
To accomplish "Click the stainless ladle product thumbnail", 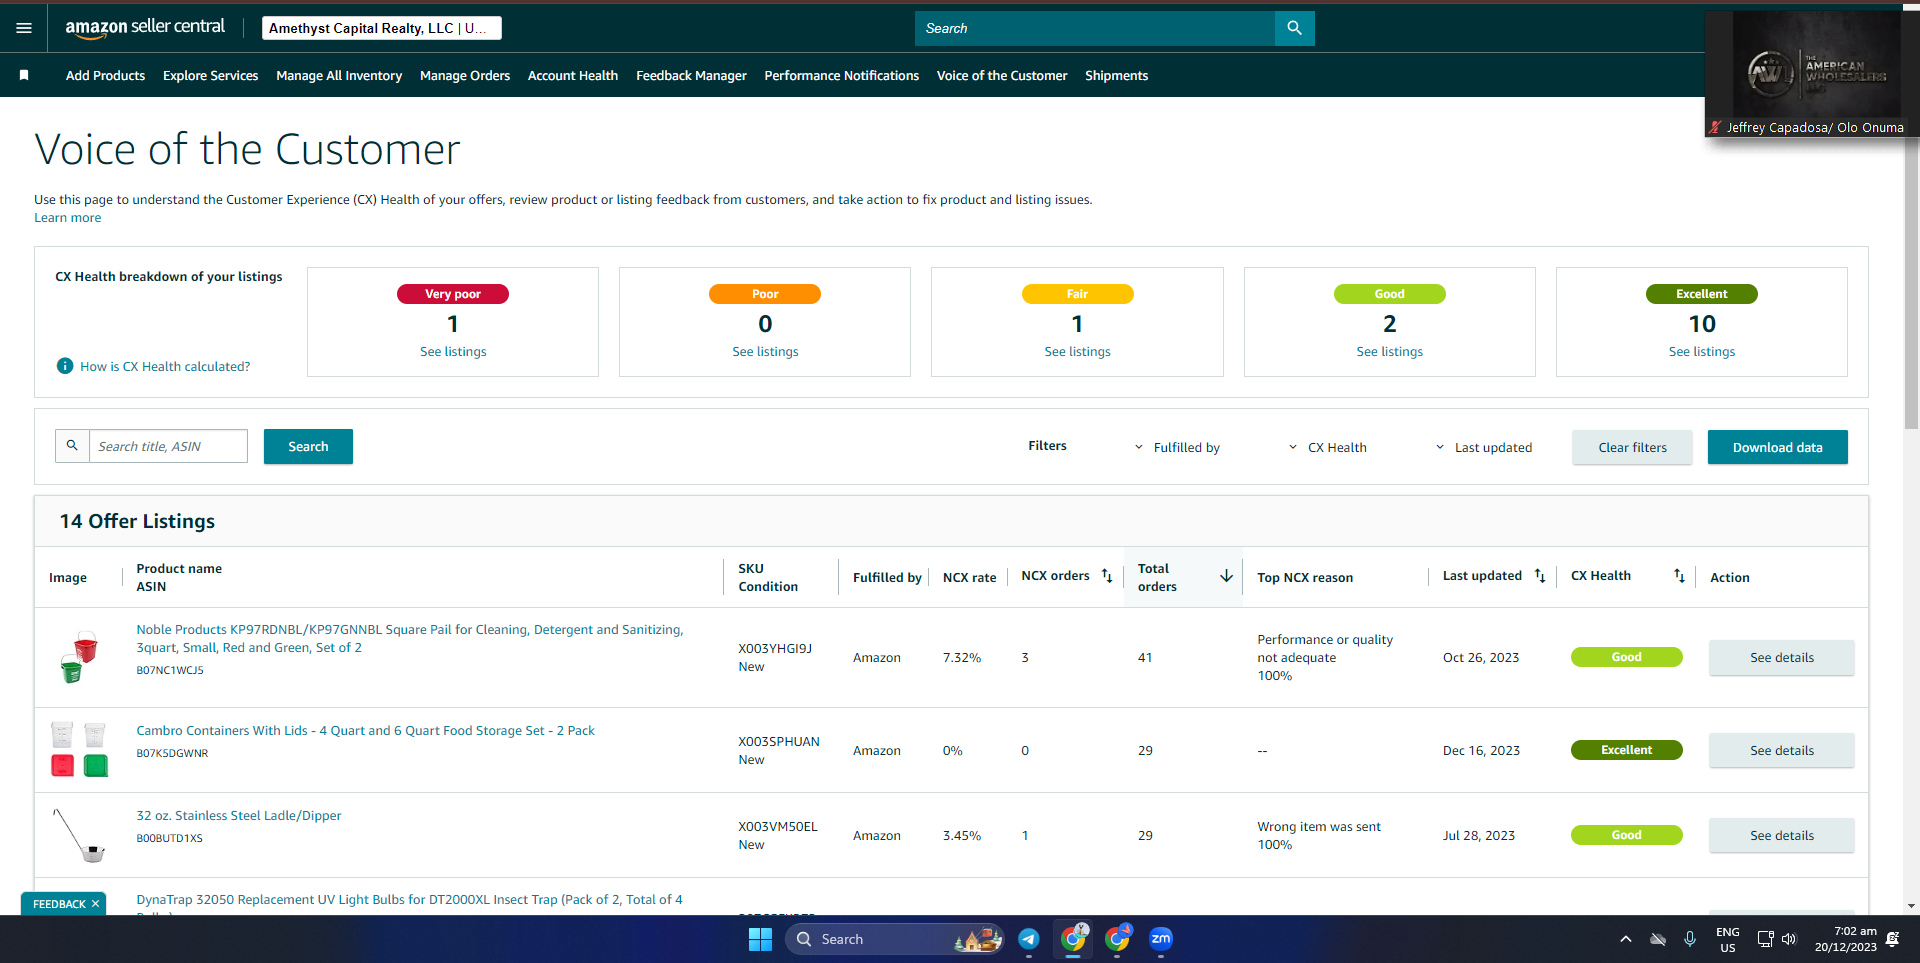I will (79, 835).
